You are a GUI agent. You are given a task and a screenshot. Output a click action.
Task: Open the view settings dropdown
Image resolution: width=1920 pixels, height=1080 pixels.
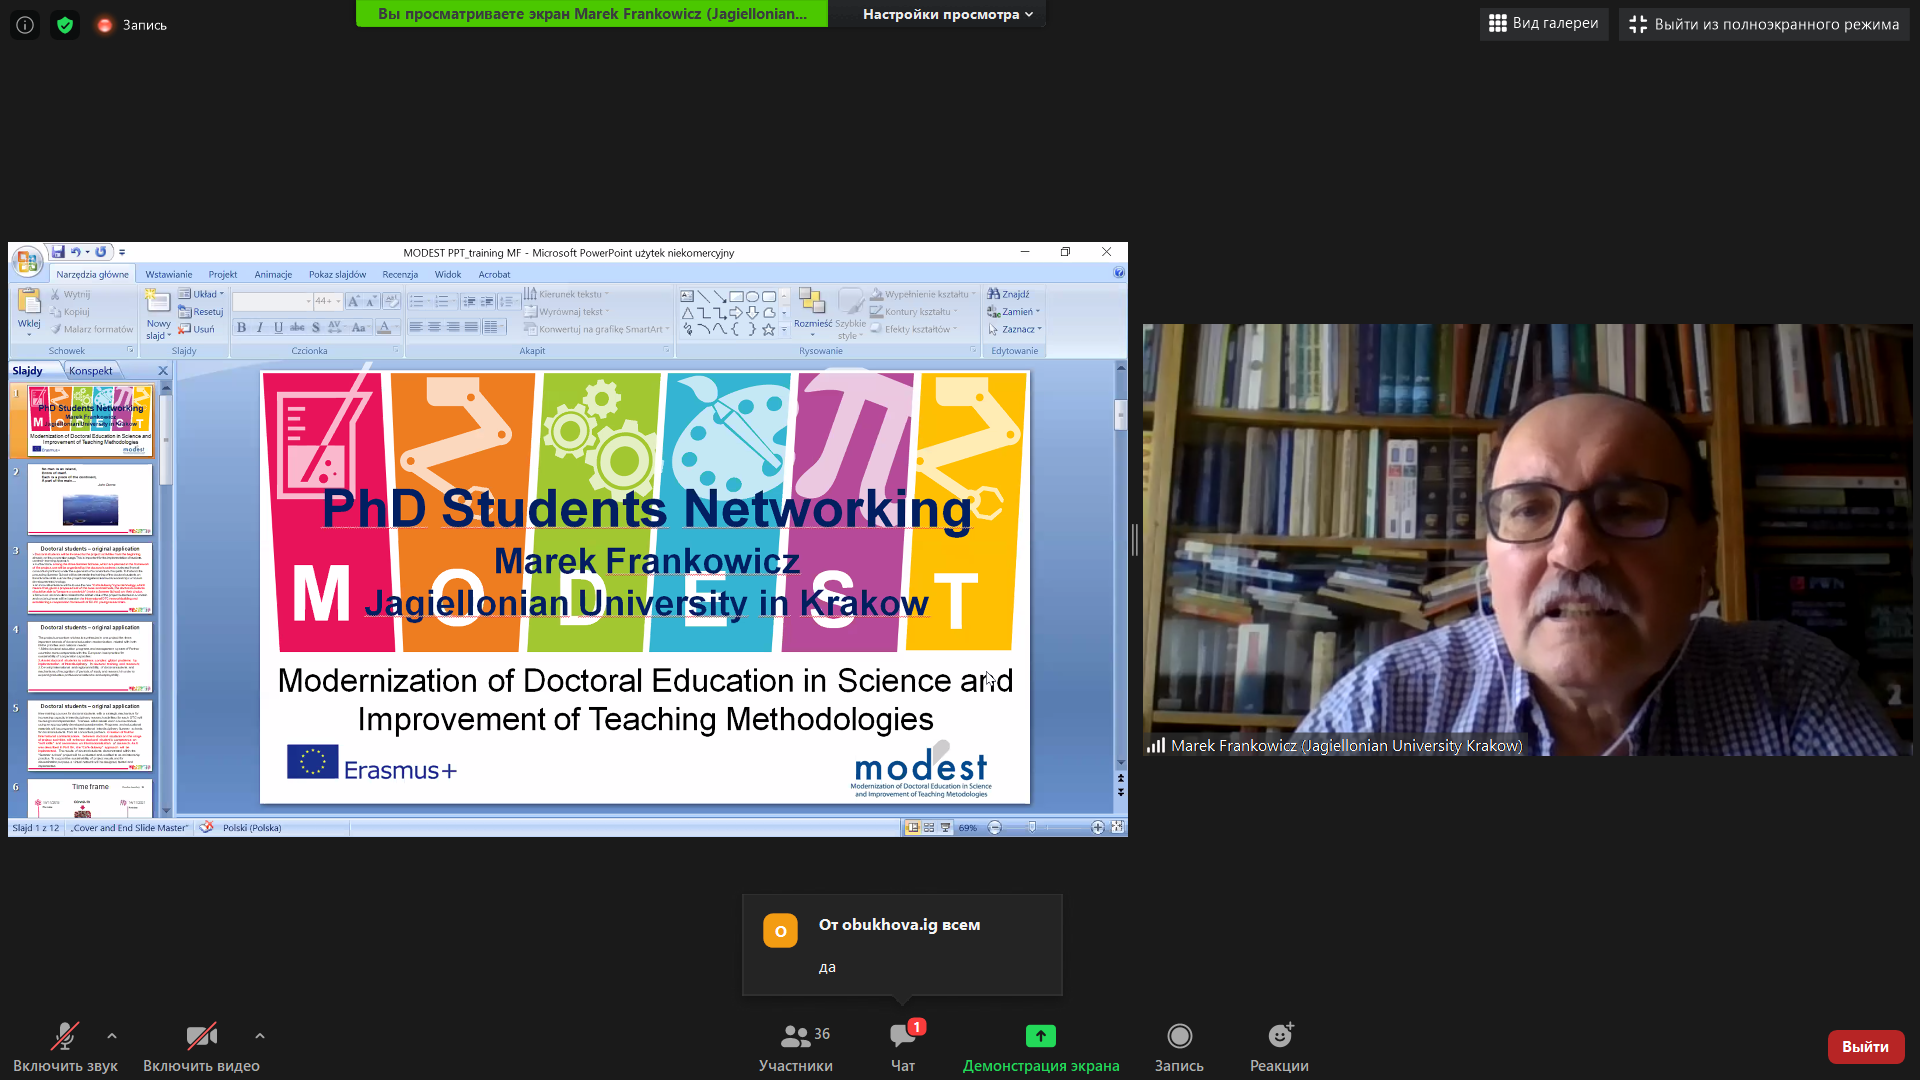click(947, 14)
